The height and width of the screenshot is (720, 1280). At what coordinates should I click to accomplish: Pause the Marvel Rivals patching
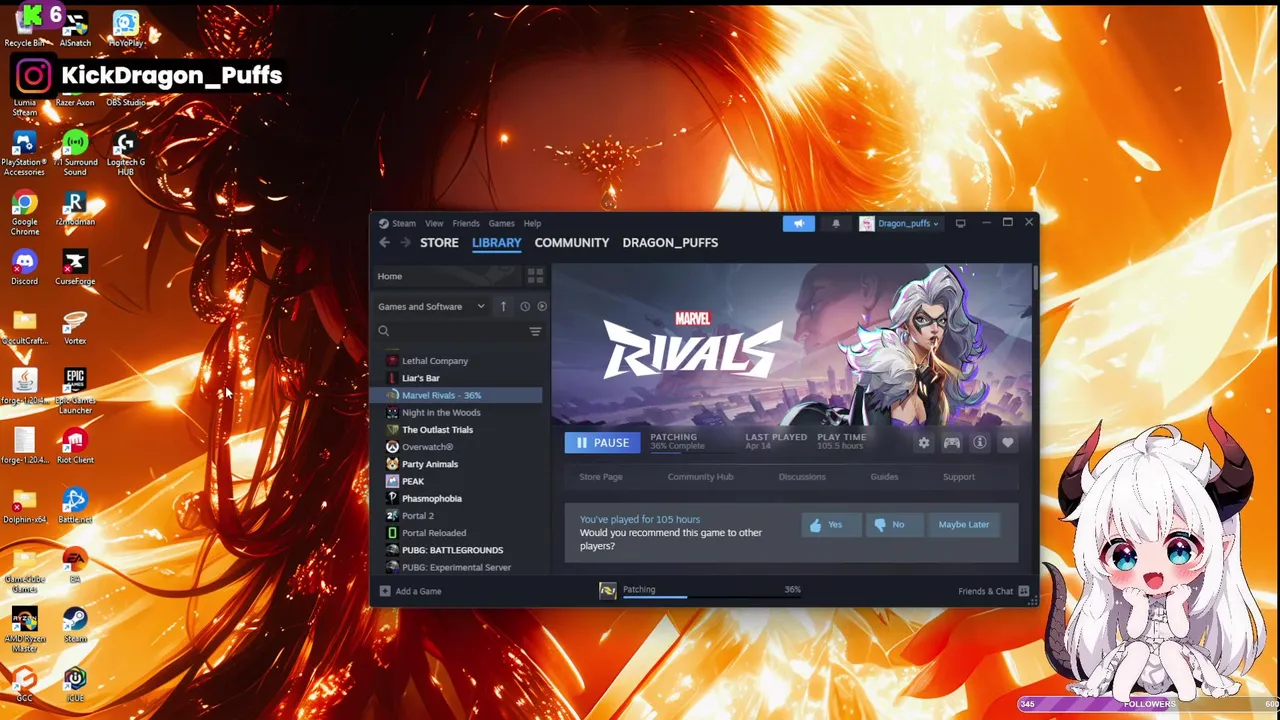click(602, 442)
